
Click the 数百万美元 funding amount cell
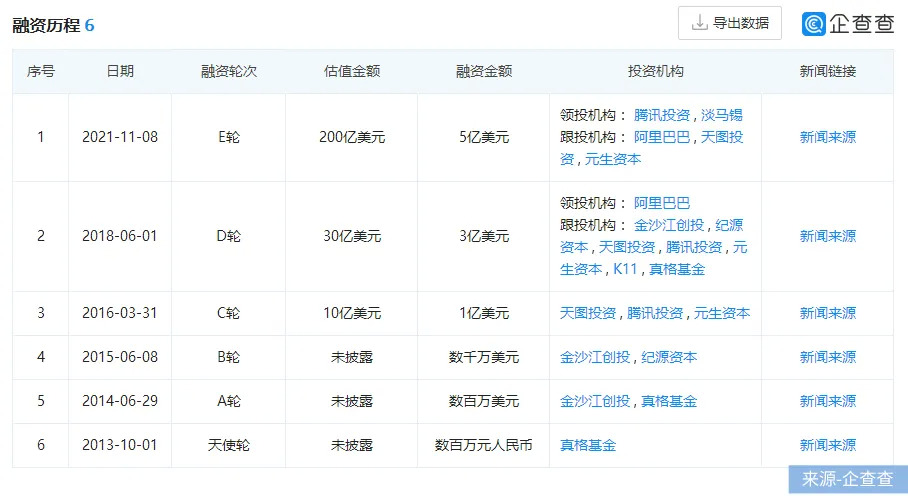coord(484,401)
